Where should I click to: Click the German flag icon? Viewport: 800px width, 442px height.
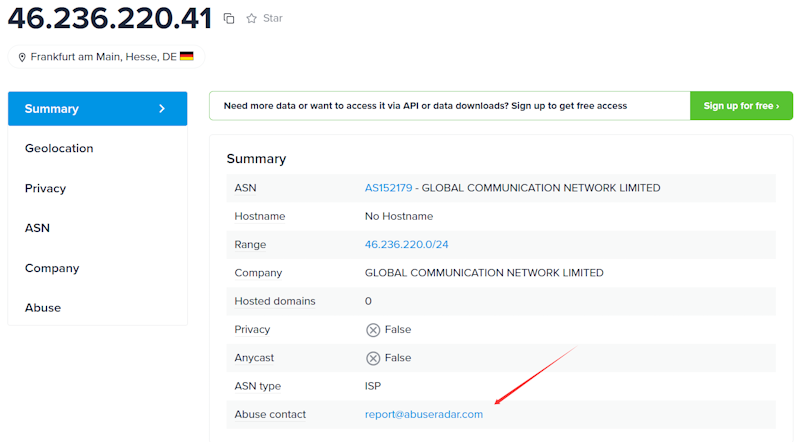pos(187,57)
